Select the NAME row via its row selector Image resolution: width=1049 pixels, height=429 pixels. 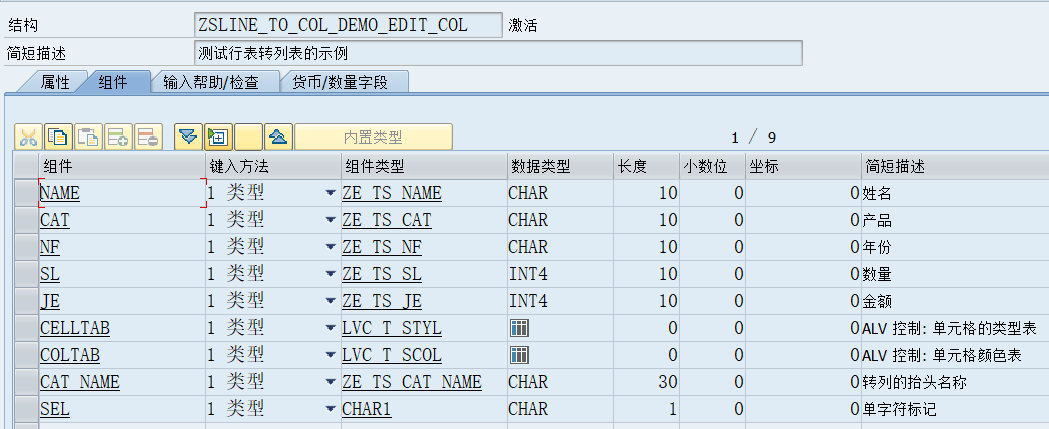pyautogui.click(x=26, y=193)
